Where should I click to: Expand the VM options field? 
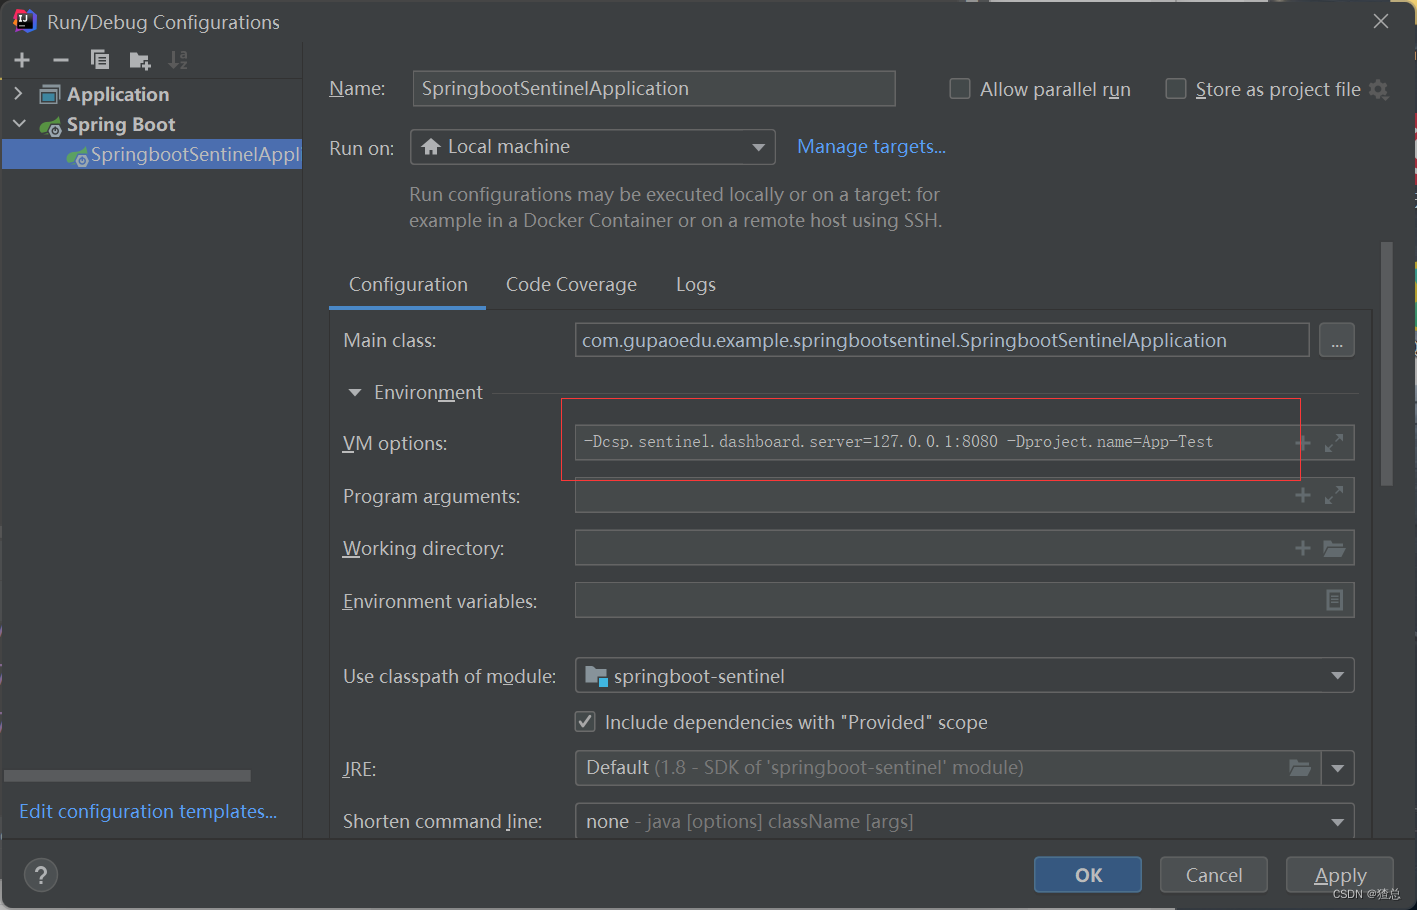[x=1334, y=443]
